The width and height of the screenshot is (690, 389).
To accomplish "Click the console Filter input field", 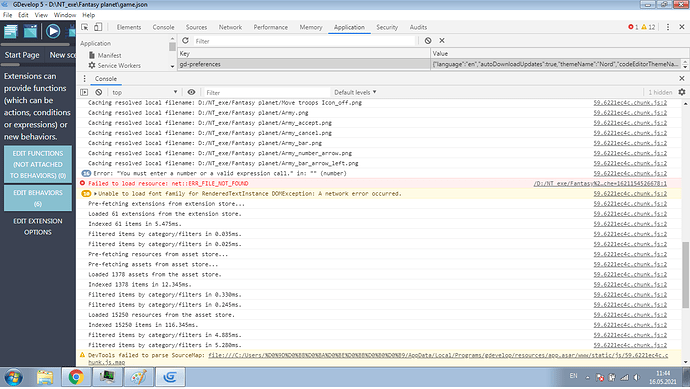I will tap(266, 92).
